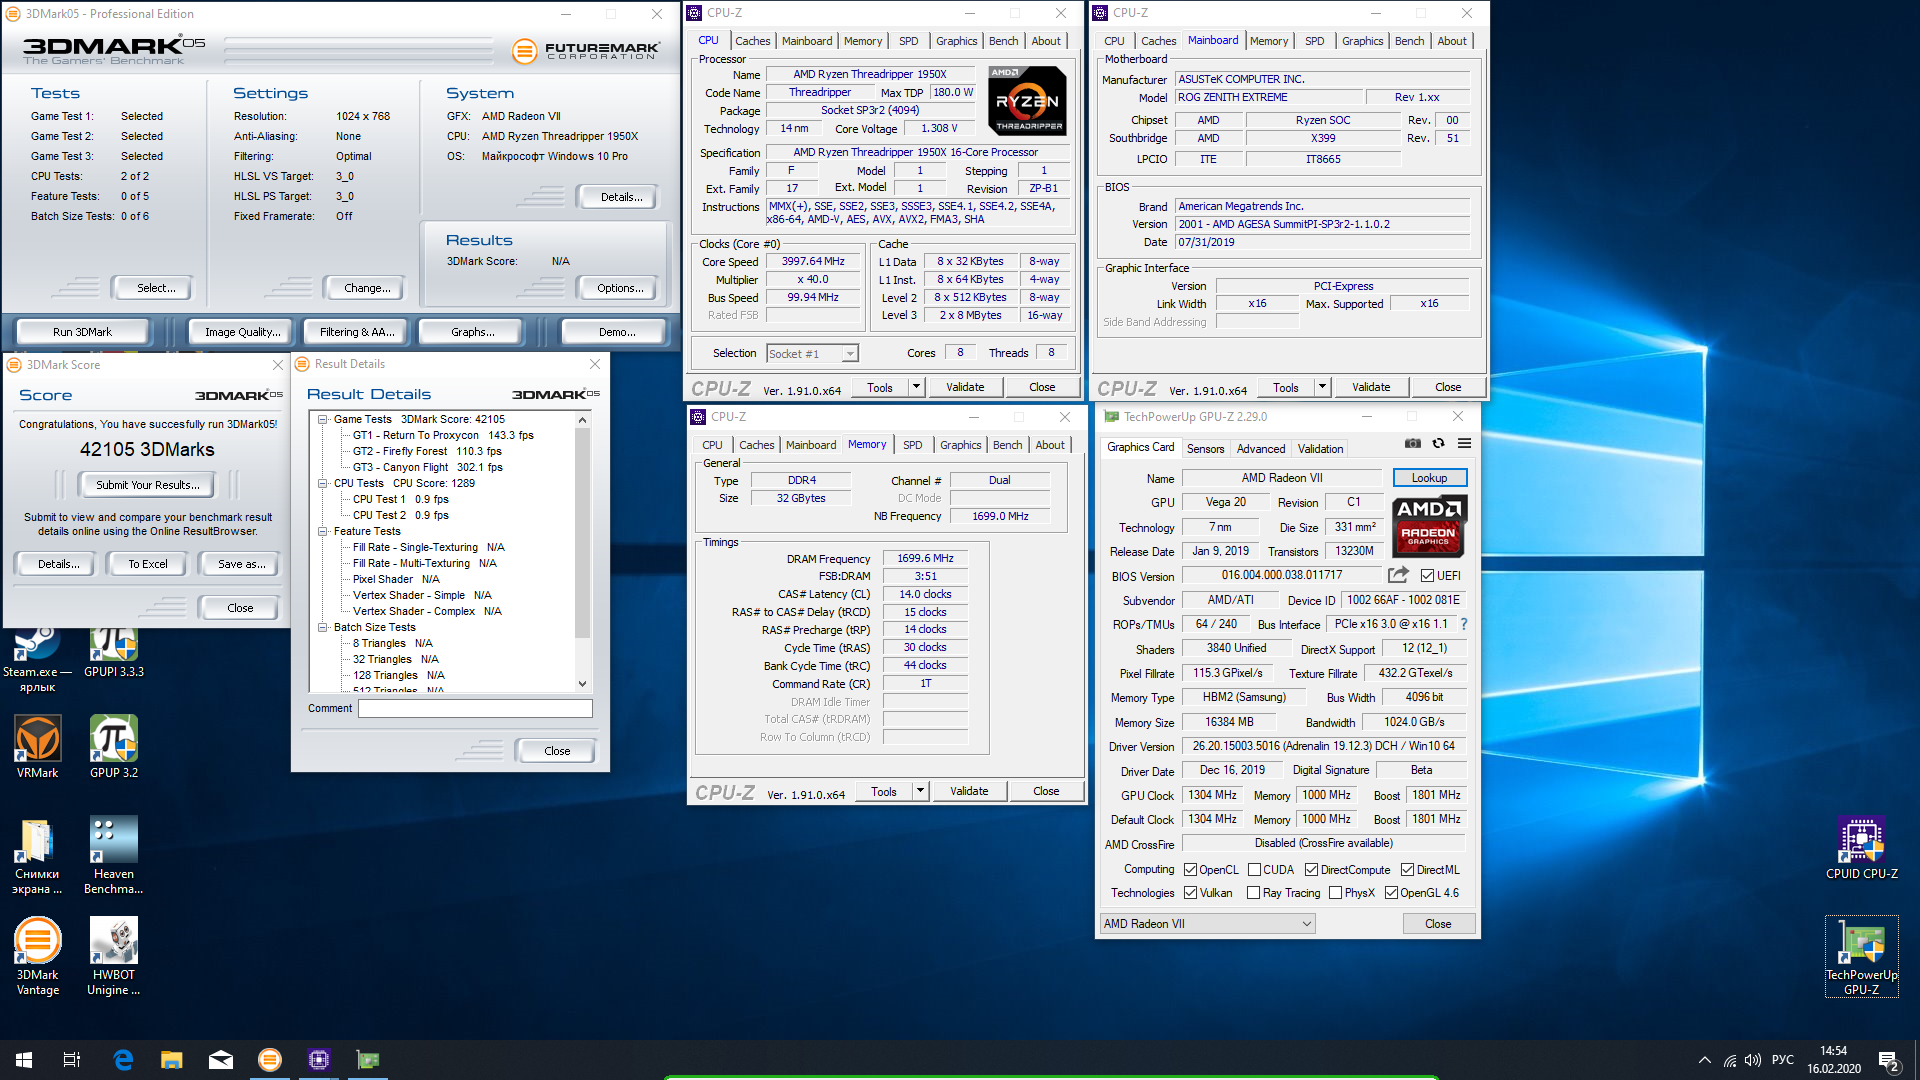
Task: Open Mail app from taskbar
Action: click(x=221, y=1060)
